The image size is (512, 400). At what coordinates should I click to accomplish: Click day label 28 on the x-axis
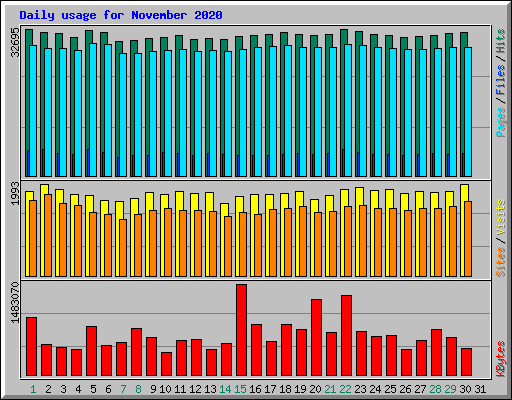pyautogui.click(x=435, y=389)
